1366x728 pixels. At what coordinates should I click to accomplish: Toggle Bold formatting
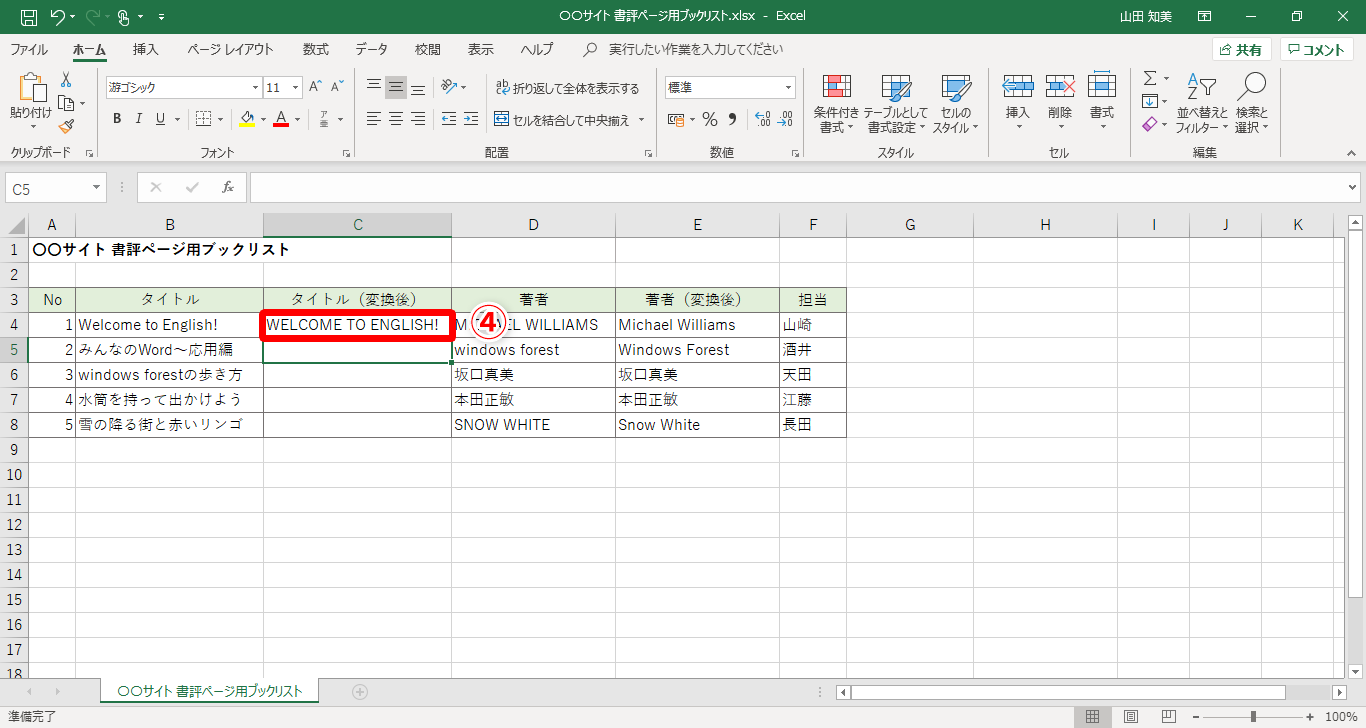point(116,119)
